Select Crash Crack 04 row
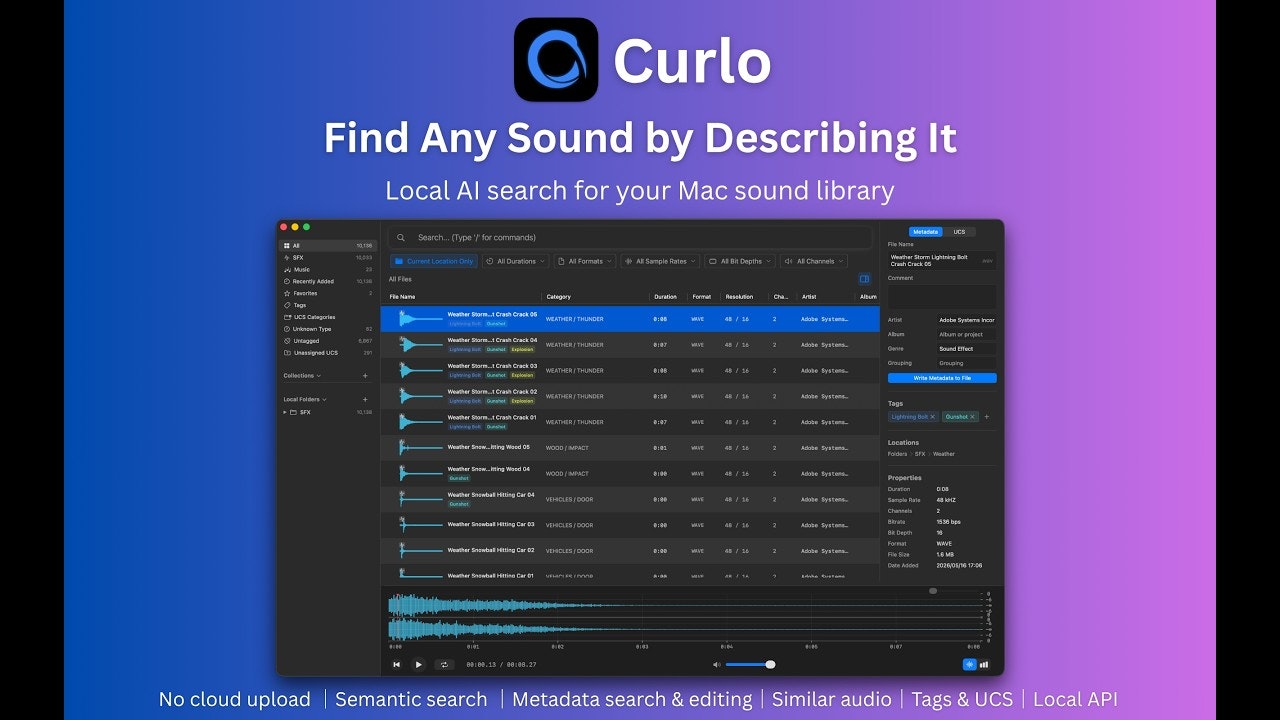 click(x=630, y=345)
